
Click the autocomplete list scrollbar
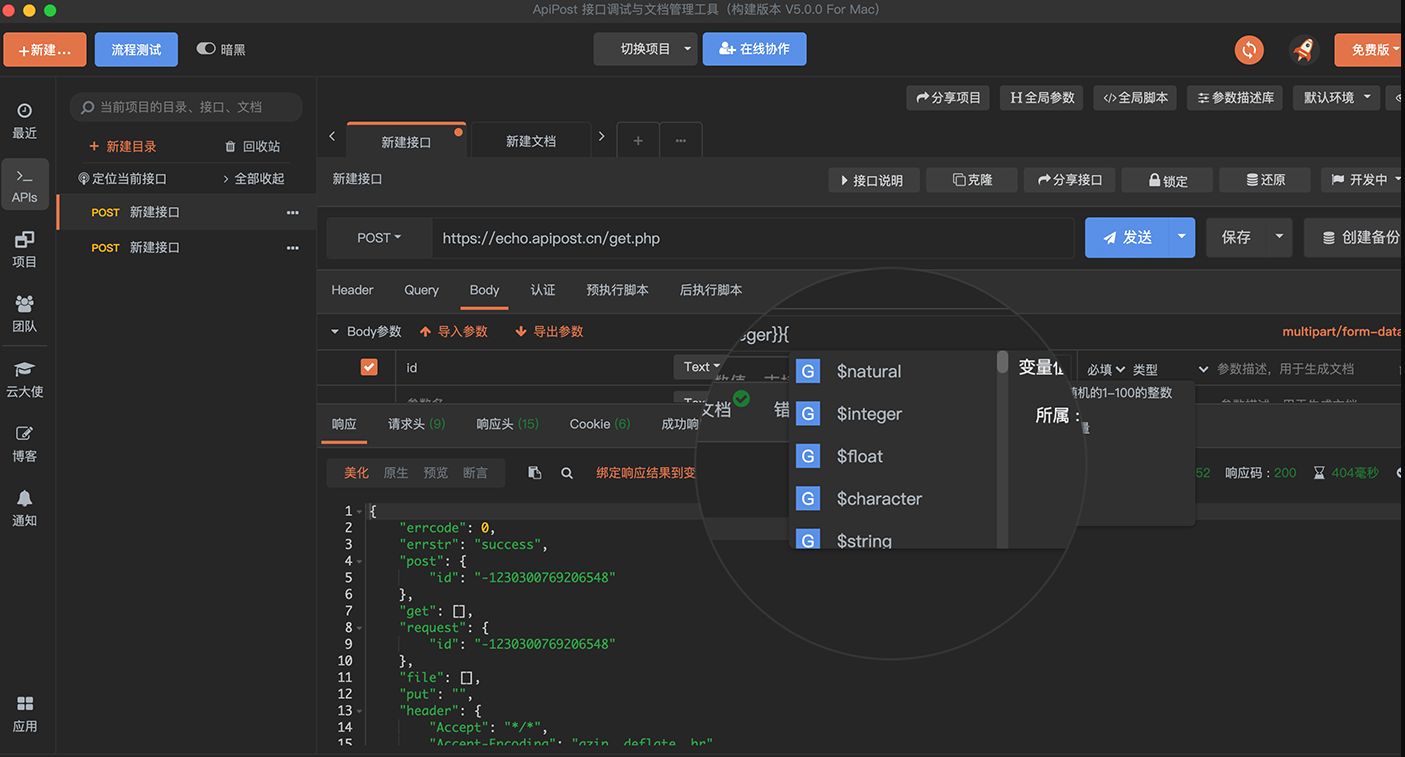pyautogui.click(x=1002, y=362)
